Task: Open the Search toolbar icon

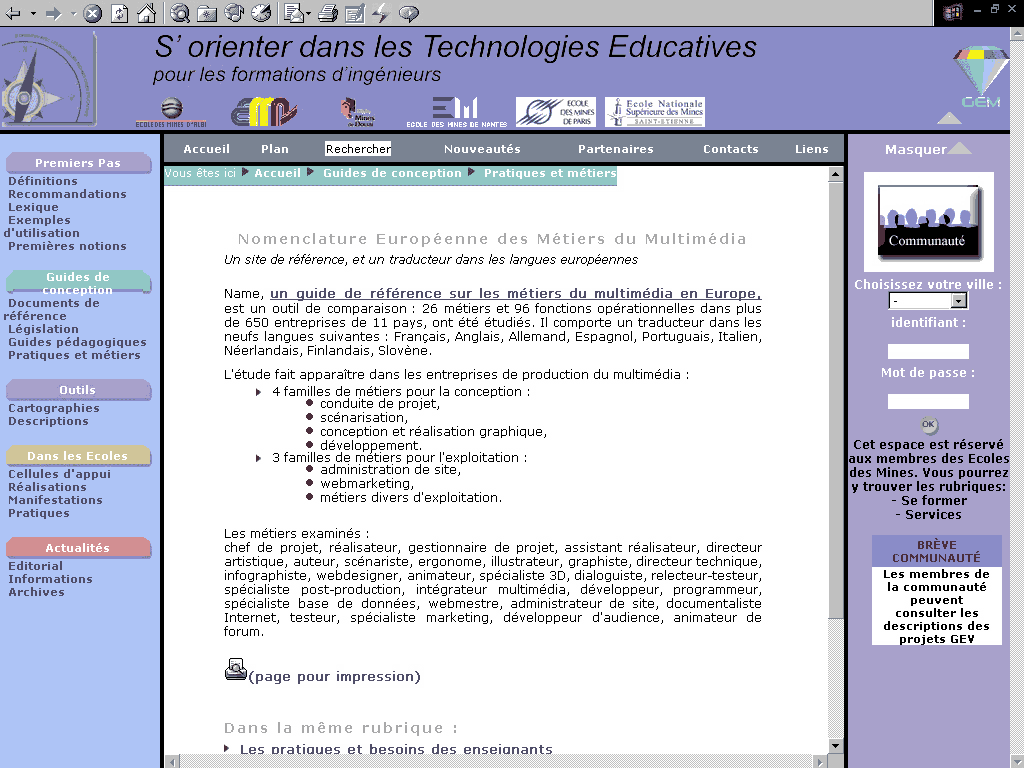Action: click(180, 13)
